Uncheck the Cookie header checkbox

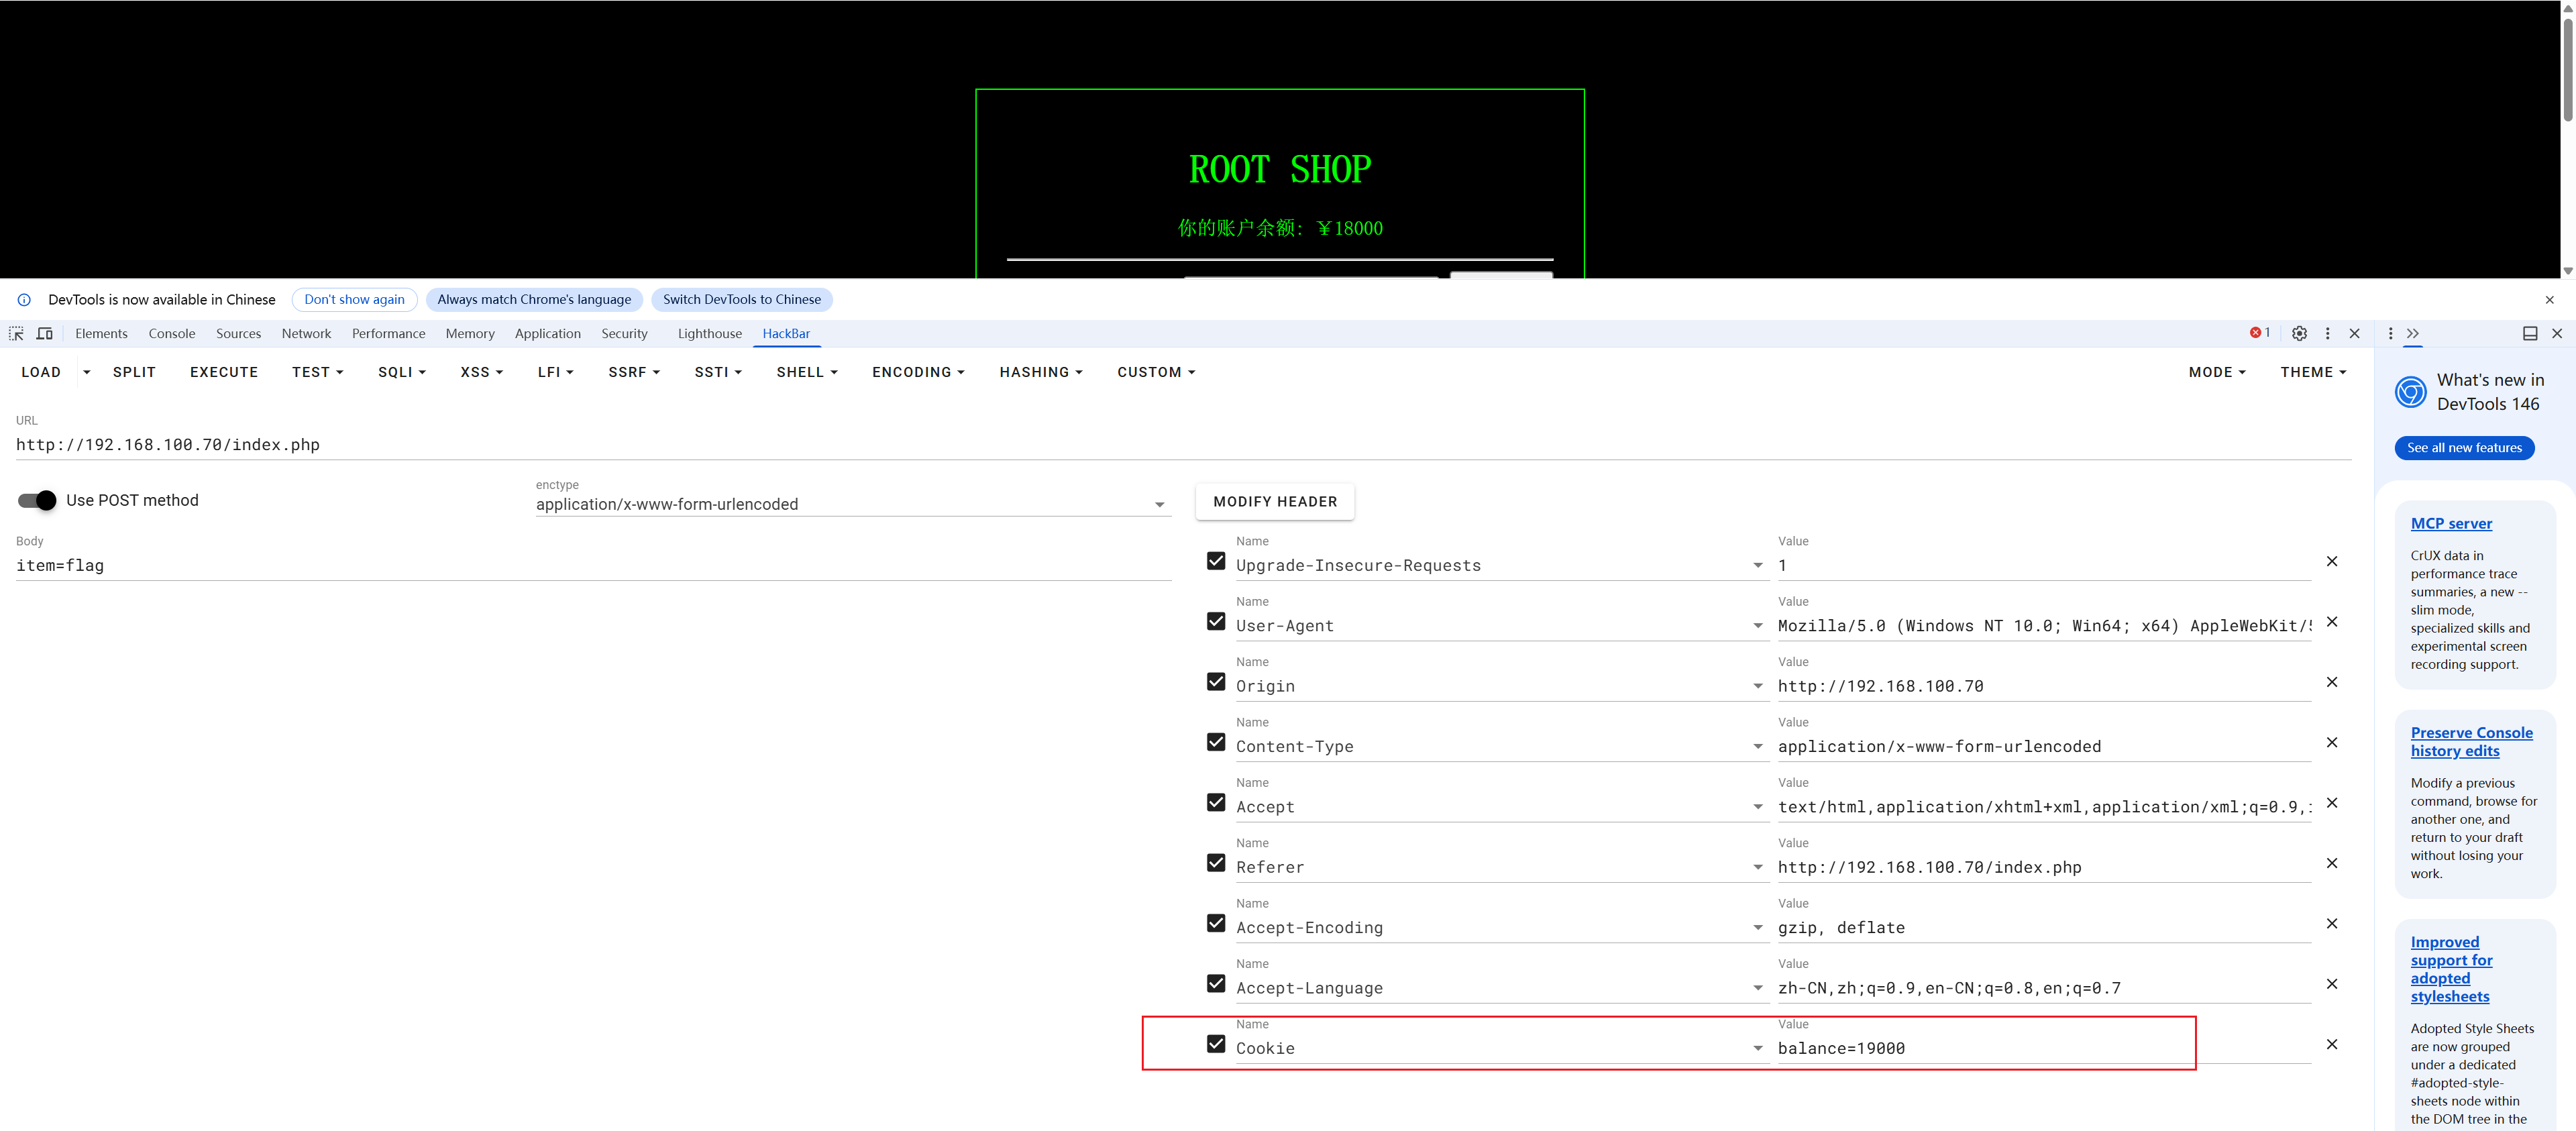1215,1044
